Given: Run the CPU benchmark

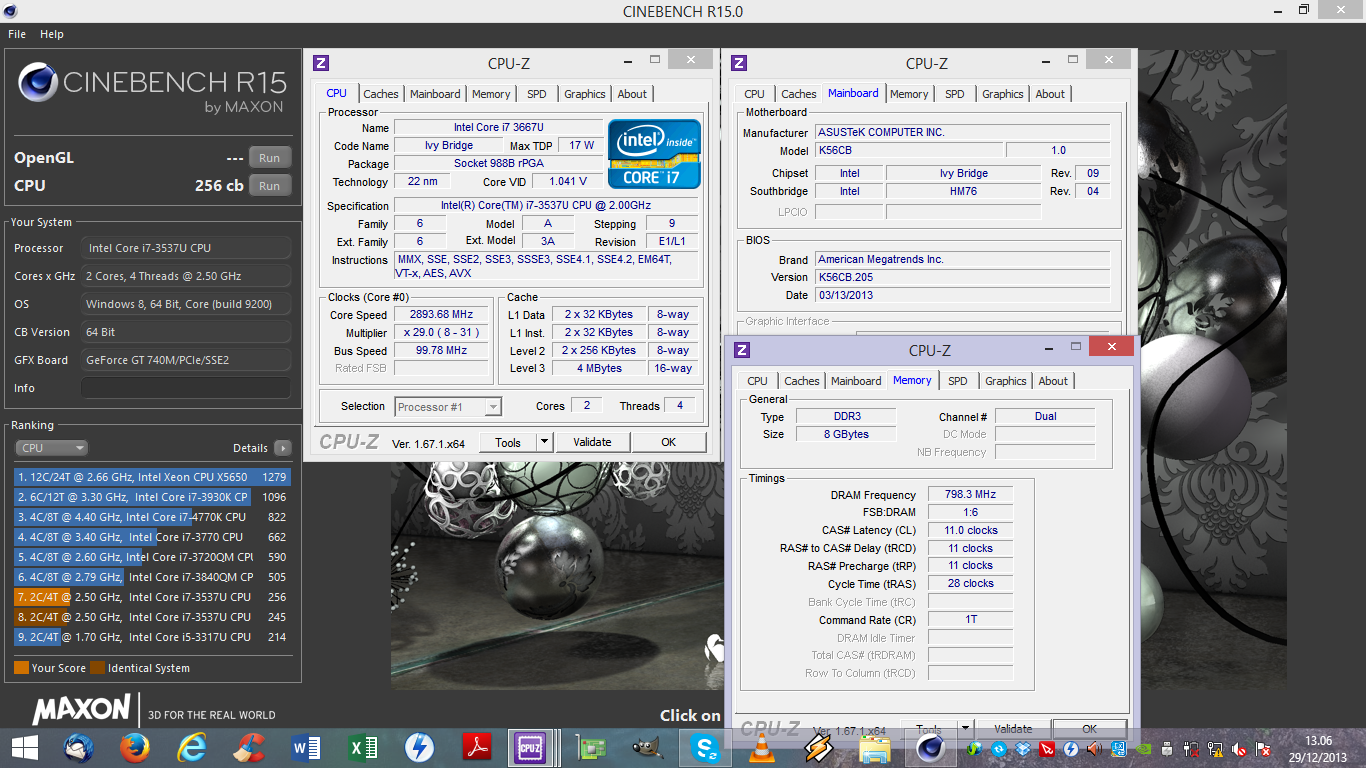Looking at the screenshot, I should (x=270, y=186).
